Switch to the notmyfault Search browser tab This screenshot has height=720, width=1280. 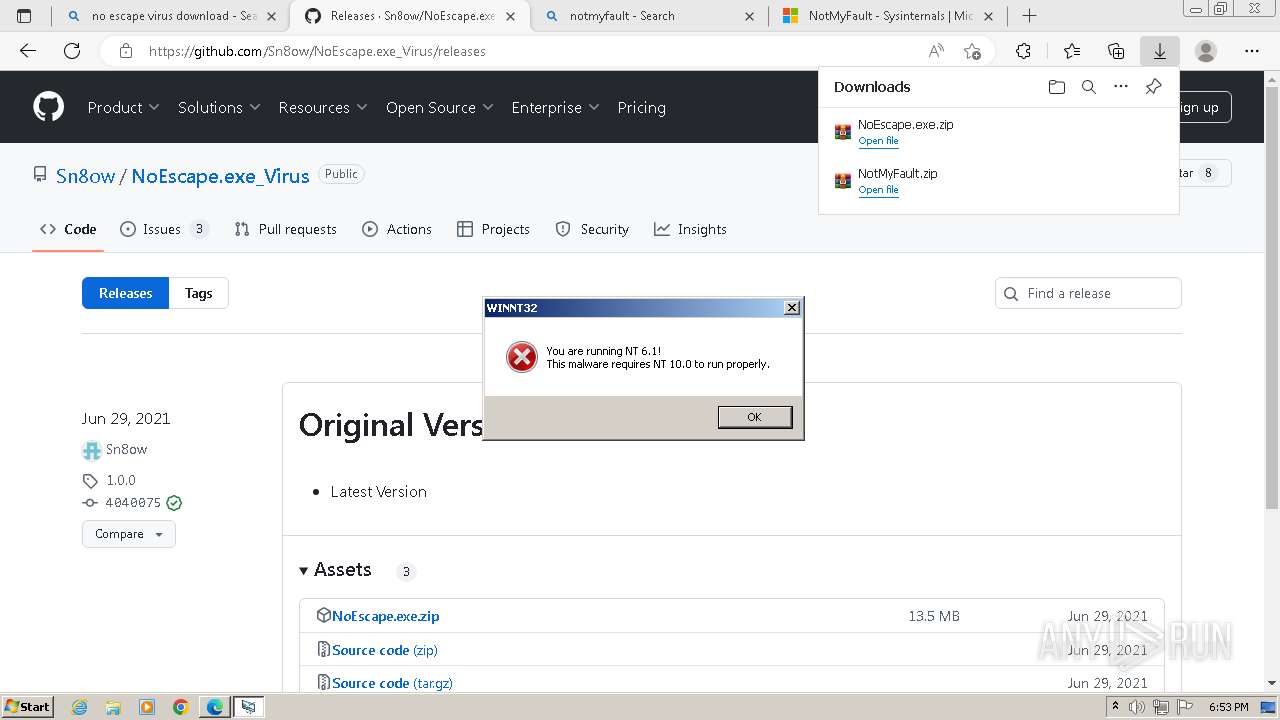pyautogui.click(x=650, y=16)
